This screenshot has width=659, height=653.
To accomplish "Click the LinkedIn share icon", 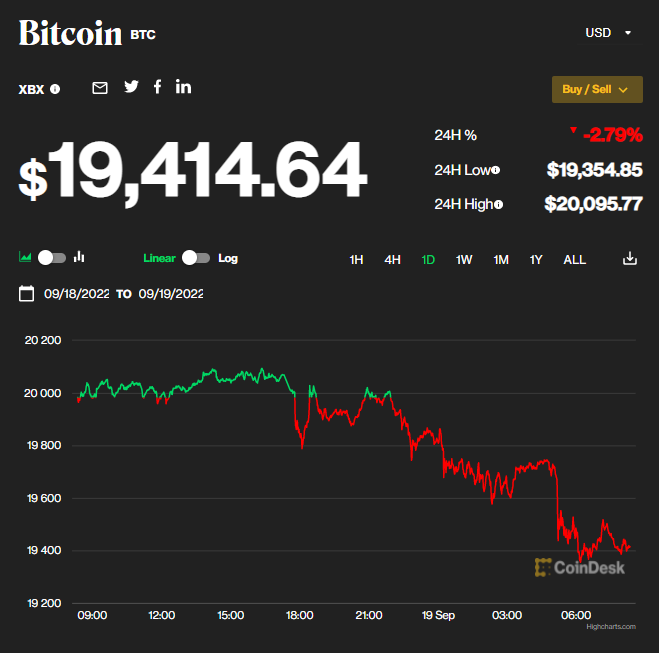I will [183, 87].
